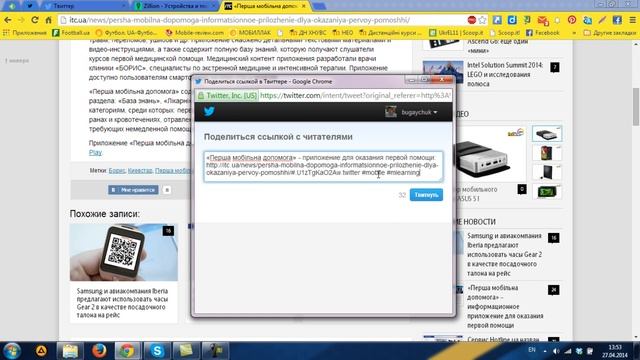Go to the home page icon
This screenshot has width=640, height=360.
coord(48,20)
